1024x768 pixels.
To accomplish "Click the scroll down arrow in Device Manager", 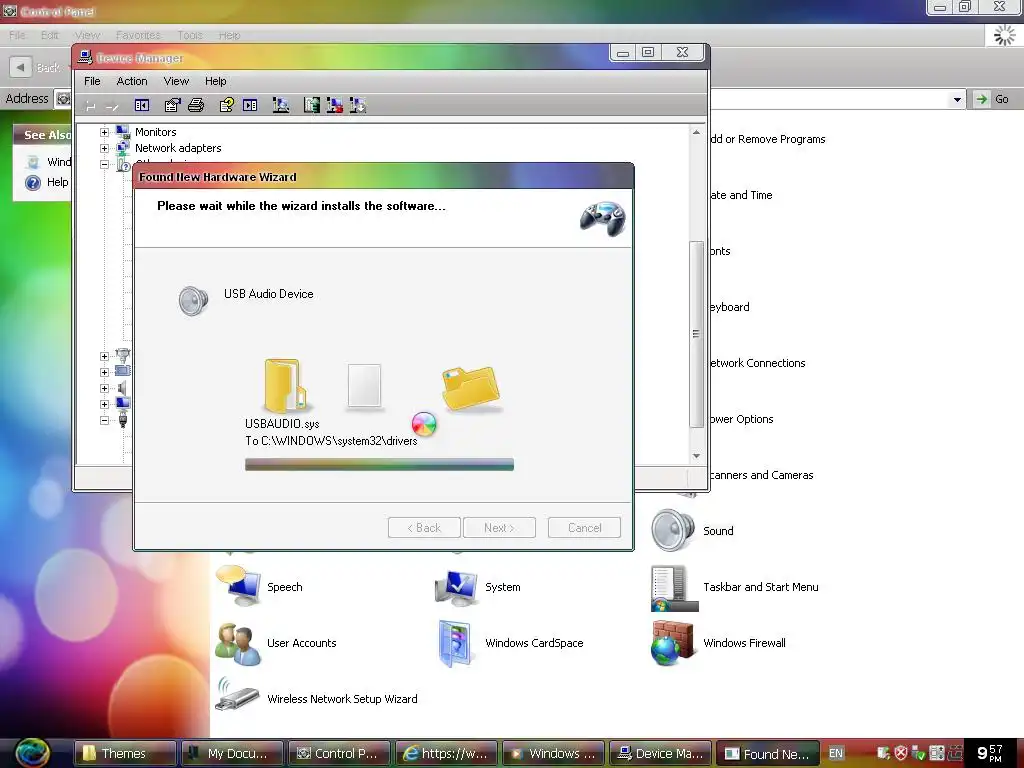I will pyautogui.click(x=696, y=455).
